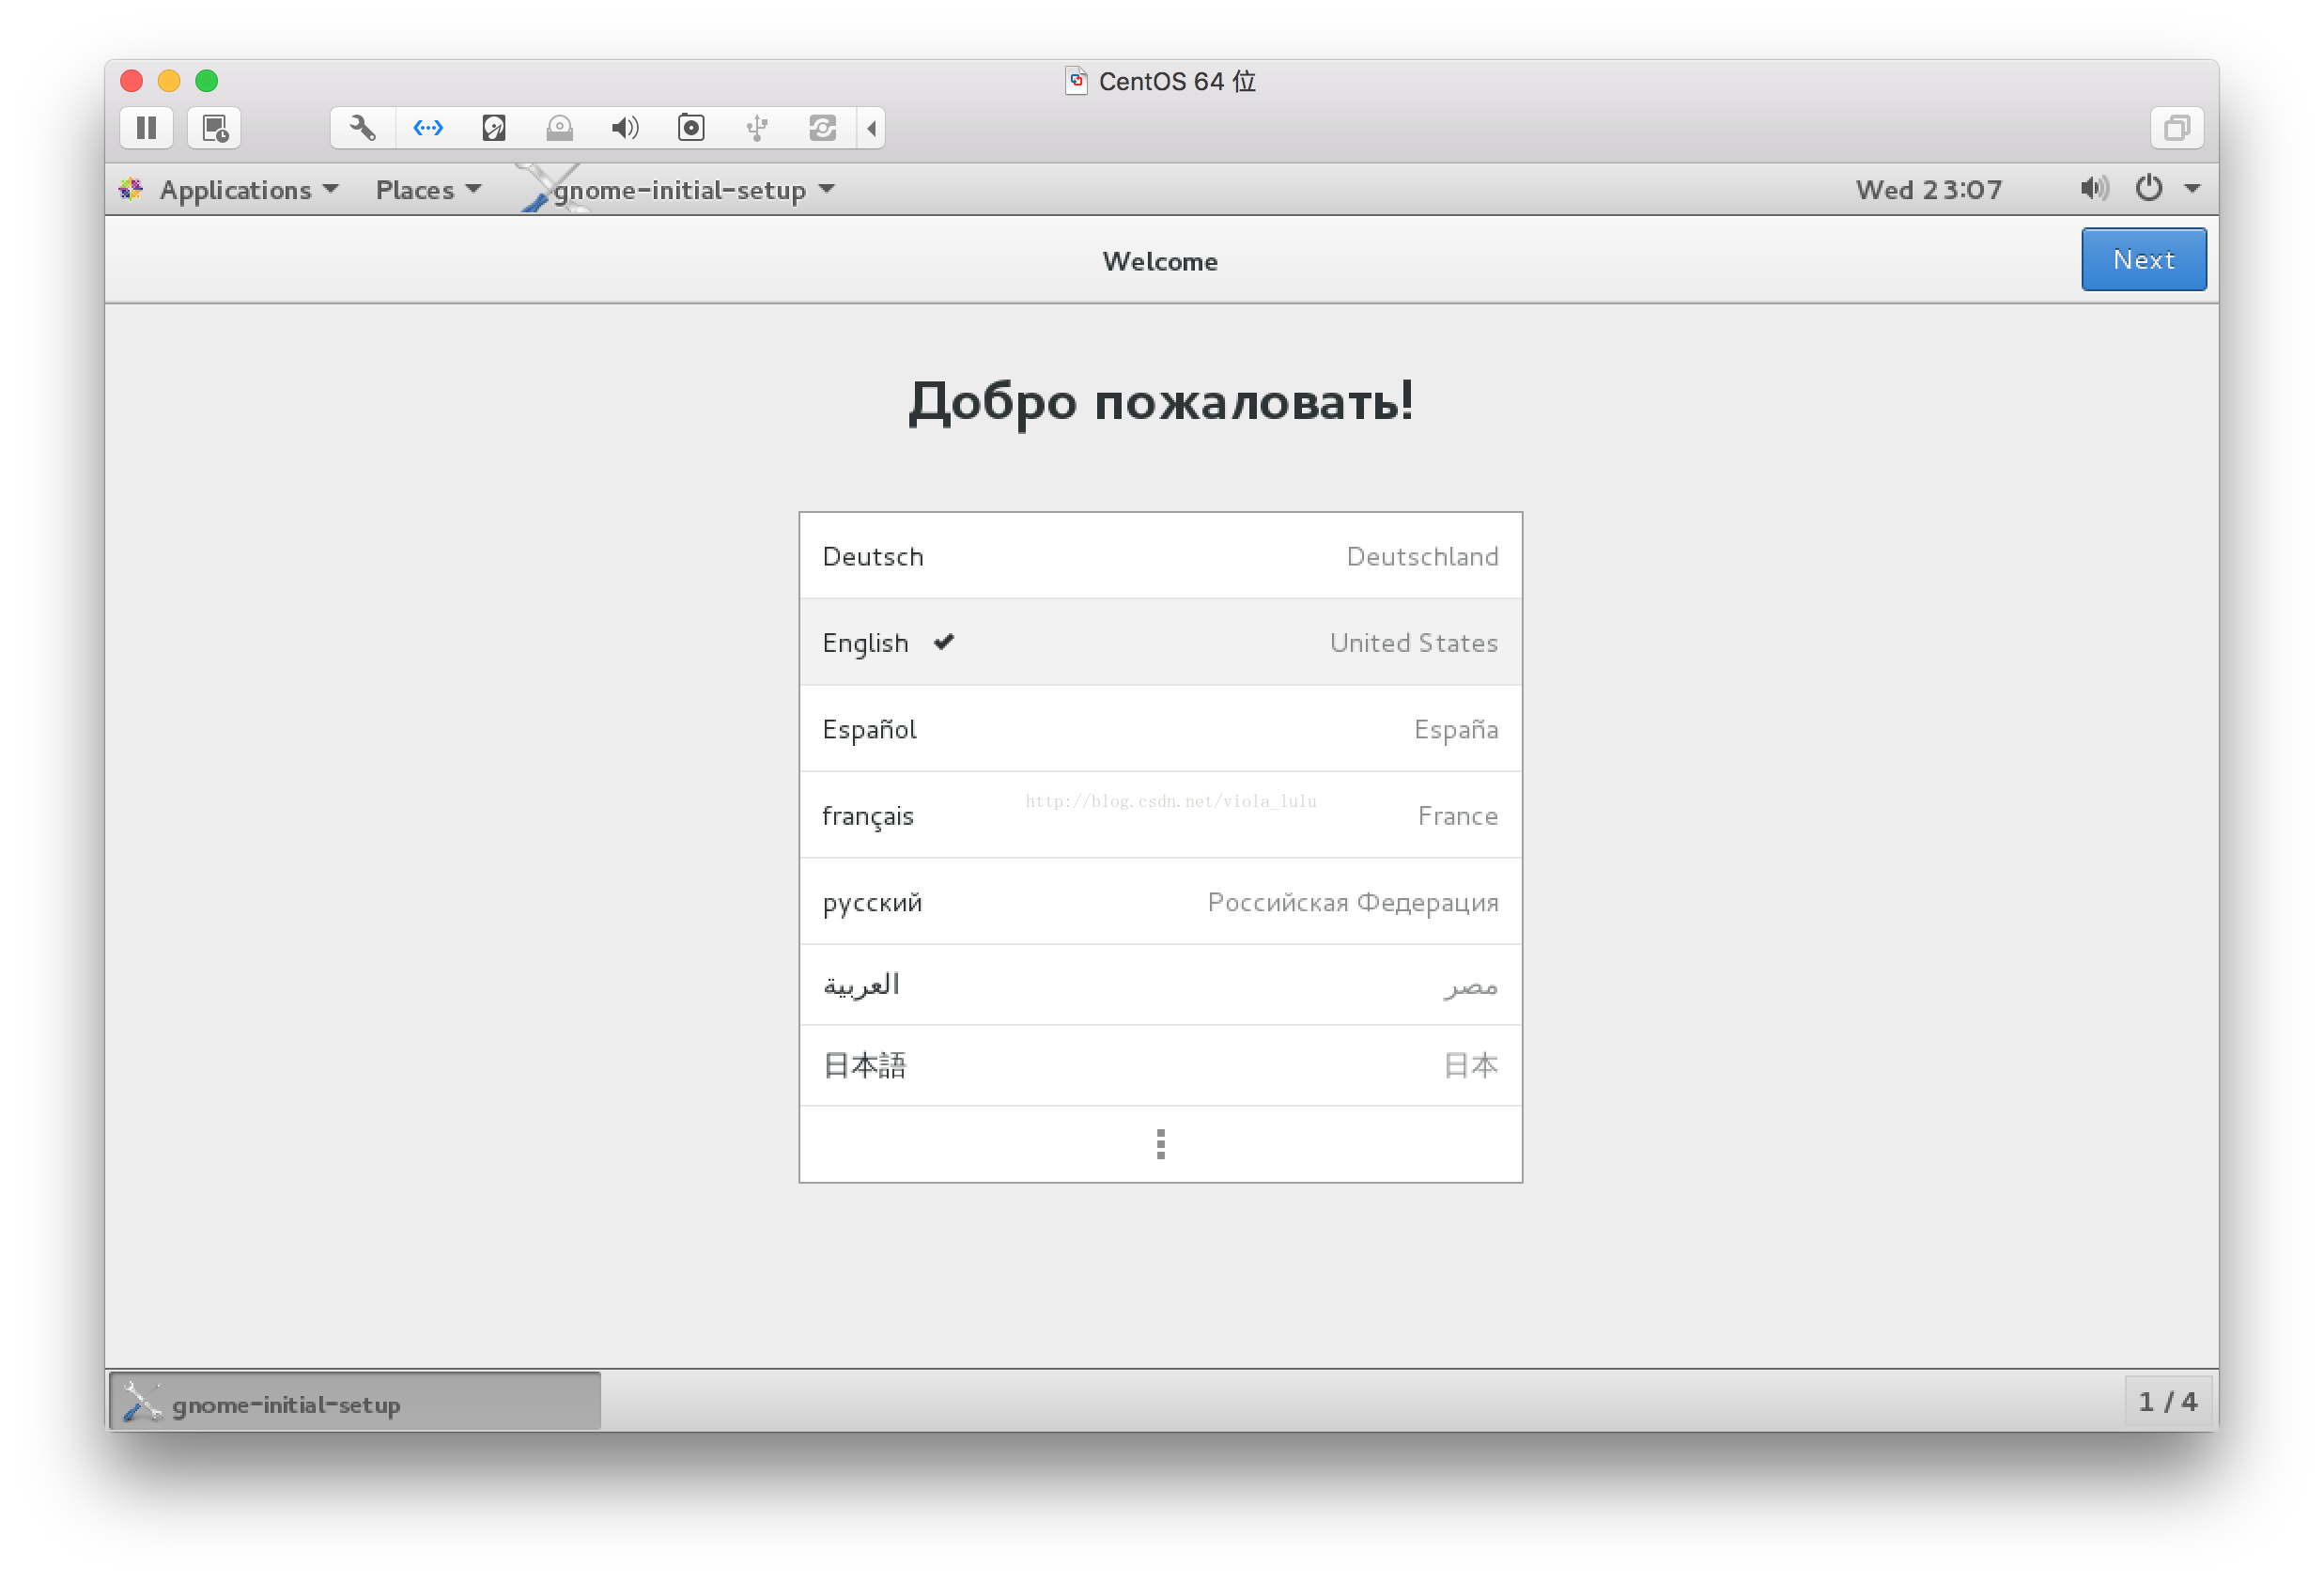
Task: Click the Applications logo icon
Action: coord(131,188)
